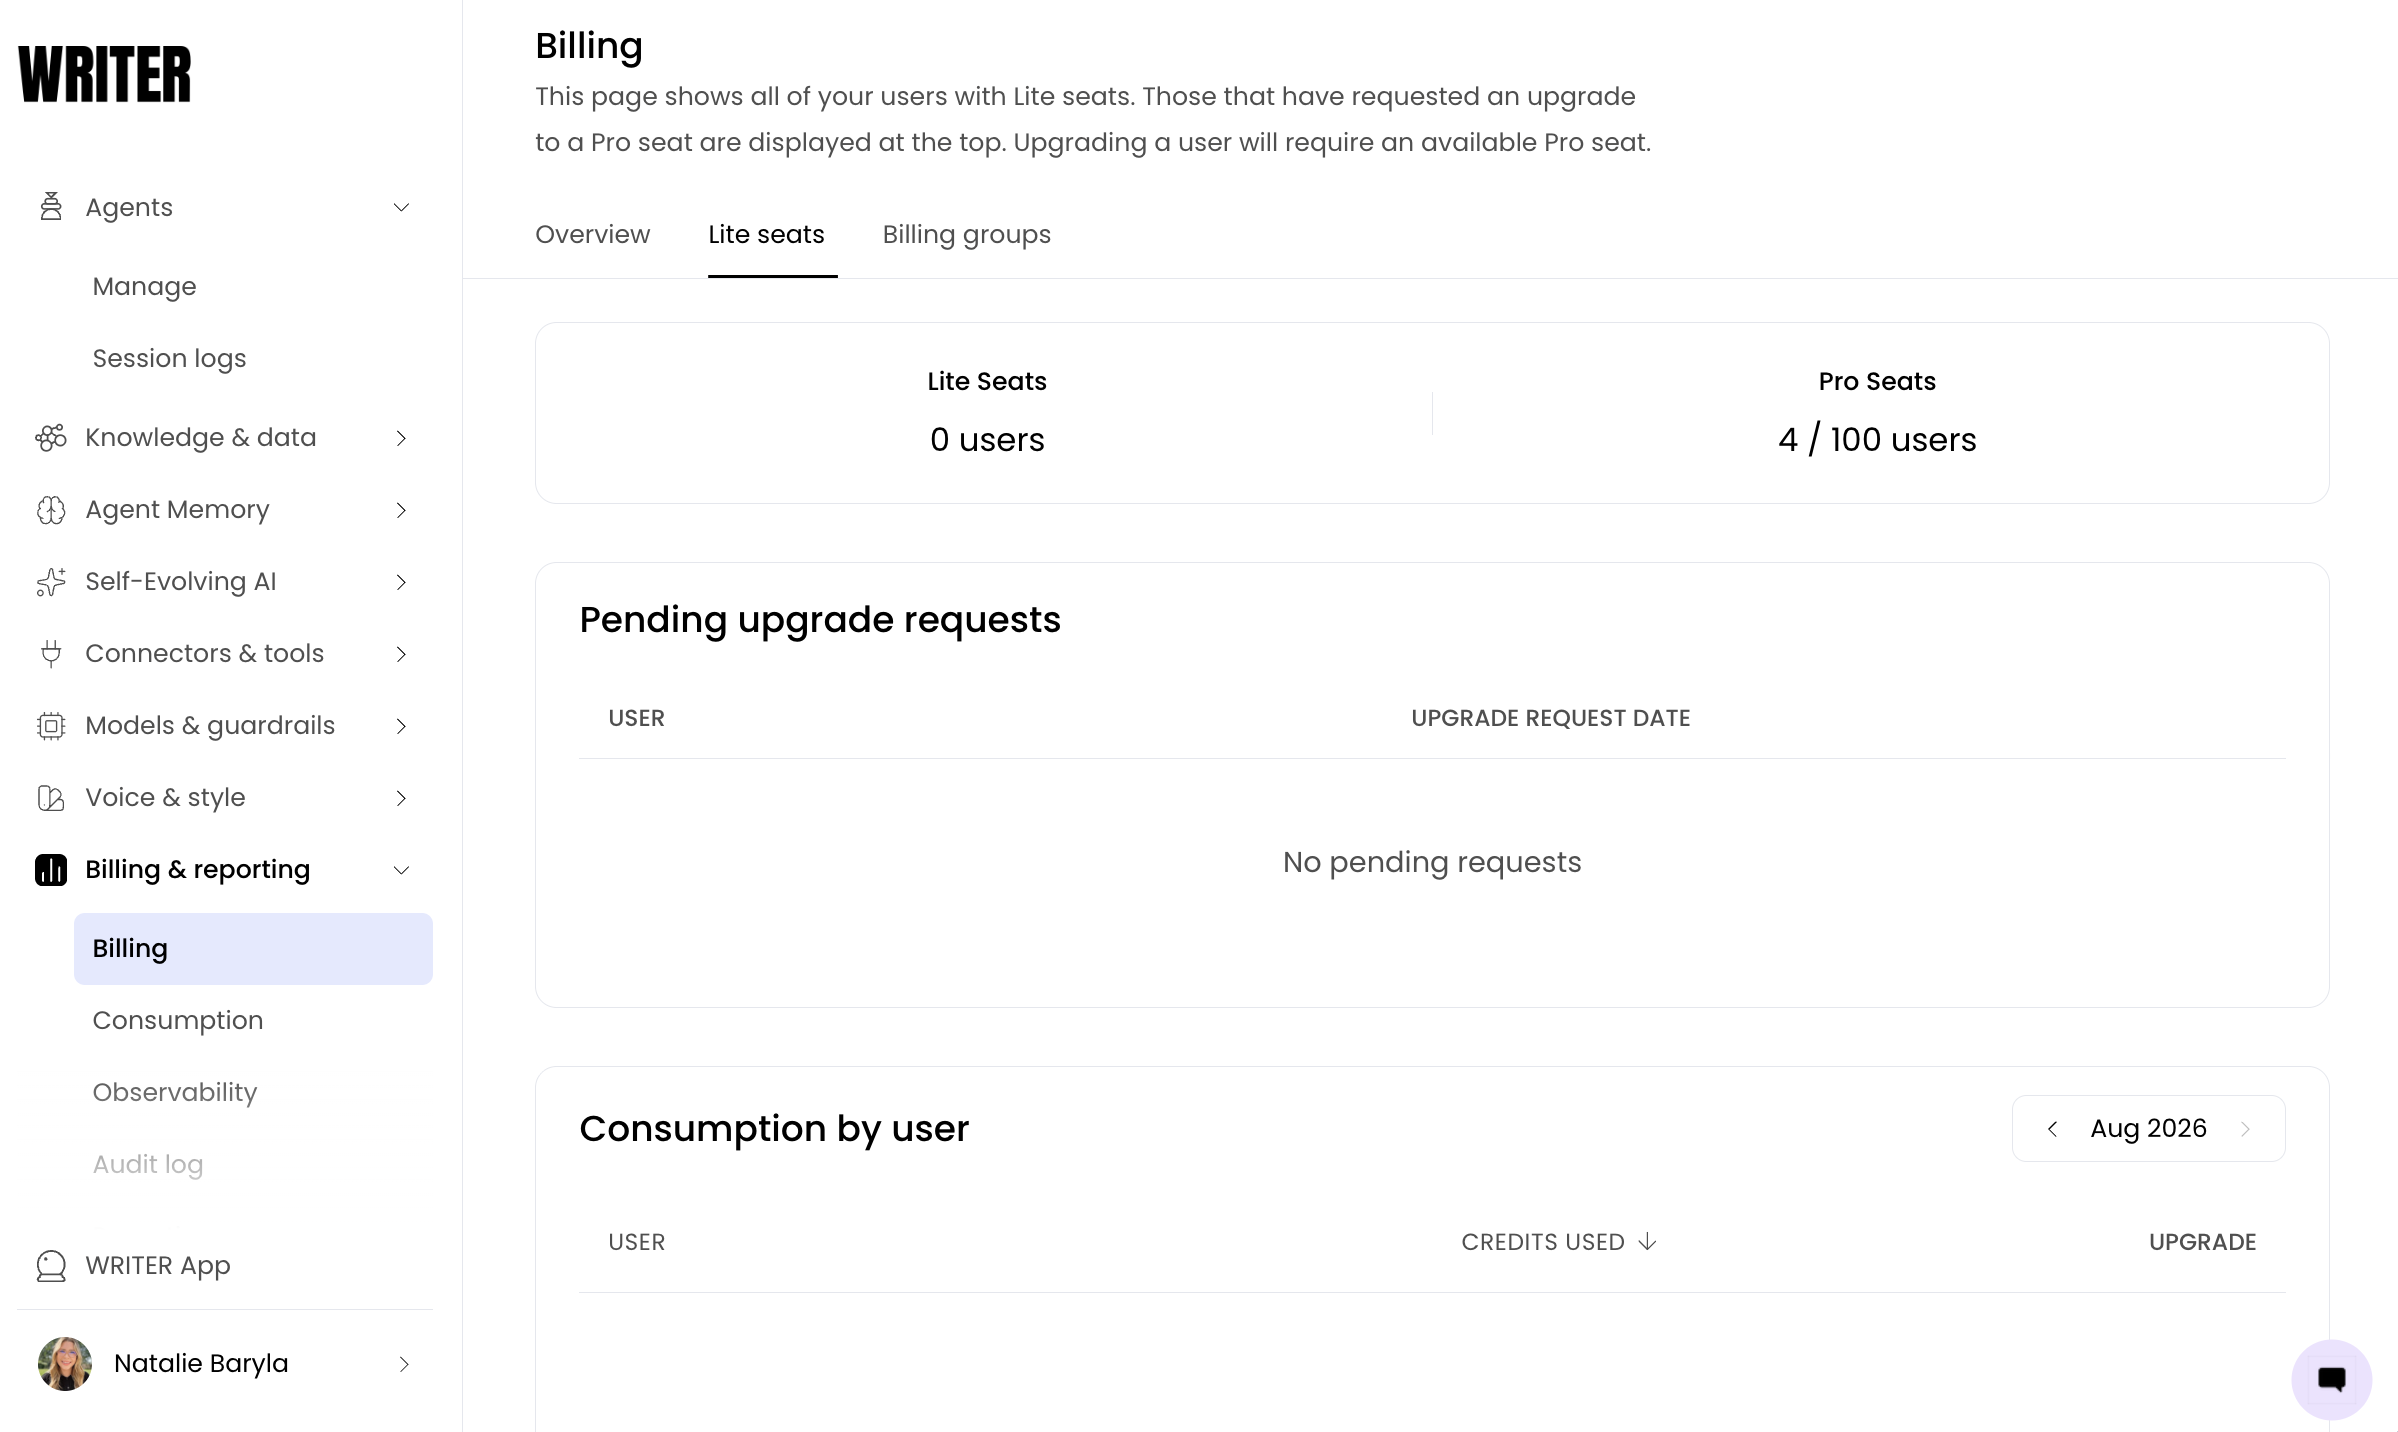Expand Natalie Baryla account menu arrow

(404, 1364)
